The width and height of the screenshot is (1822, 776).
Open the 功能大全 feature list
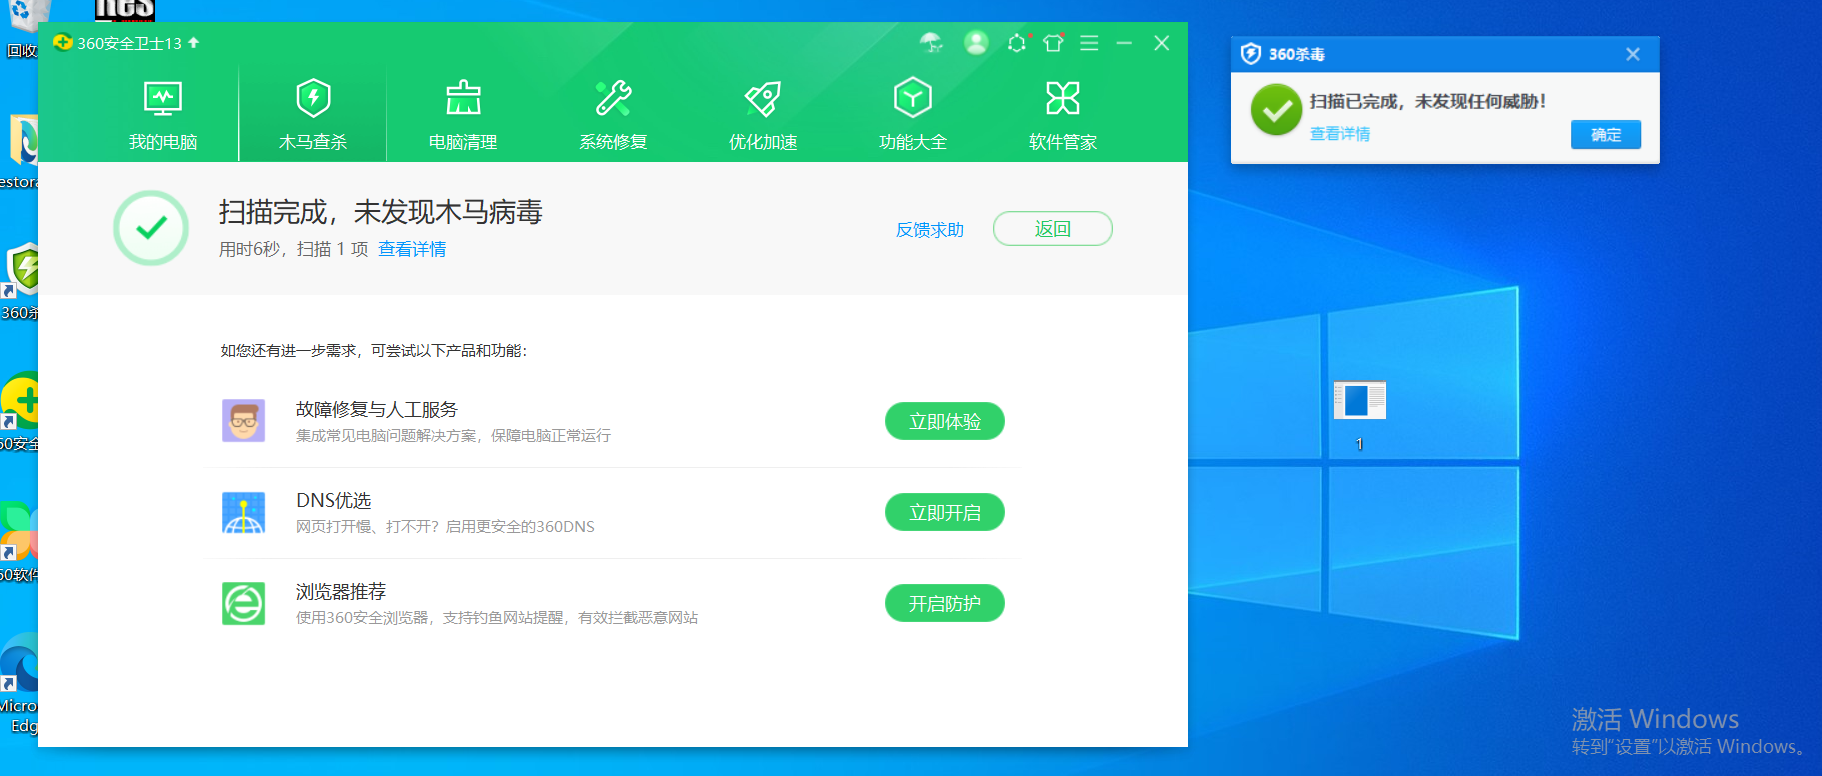(x=912, y=115)
